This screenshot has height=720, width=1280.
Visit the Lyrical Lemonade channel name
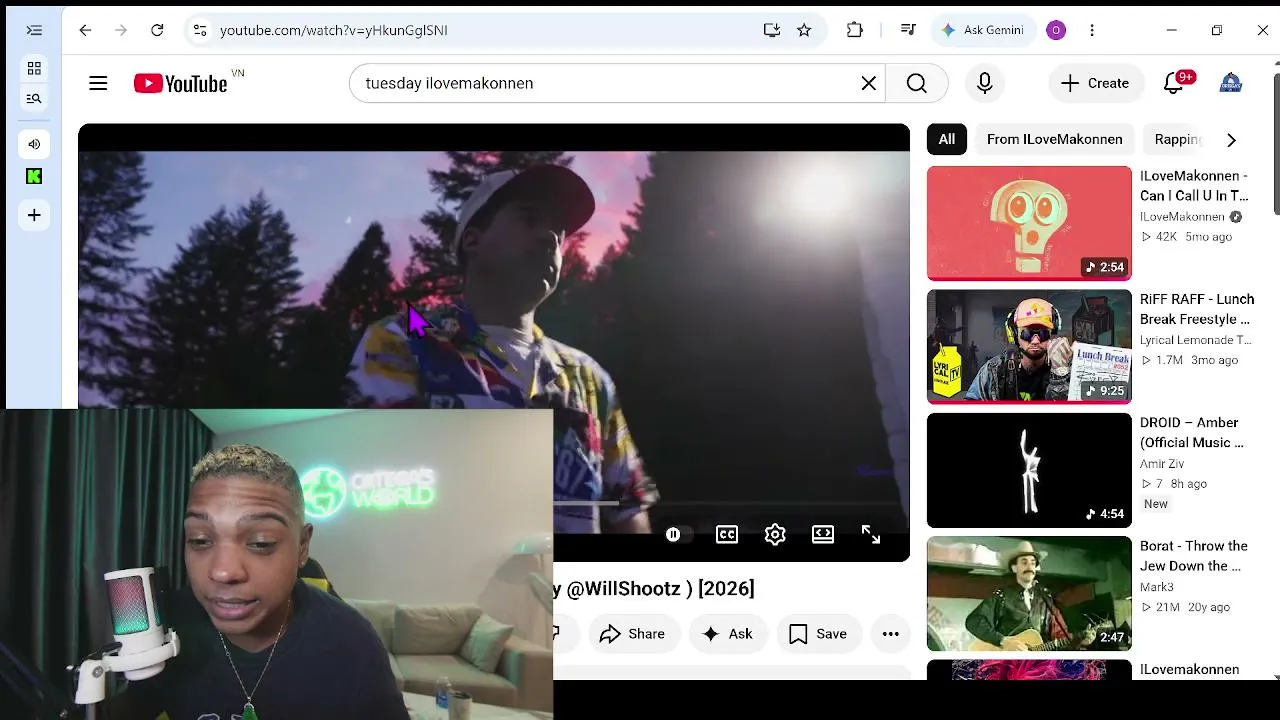[1196, 340]
